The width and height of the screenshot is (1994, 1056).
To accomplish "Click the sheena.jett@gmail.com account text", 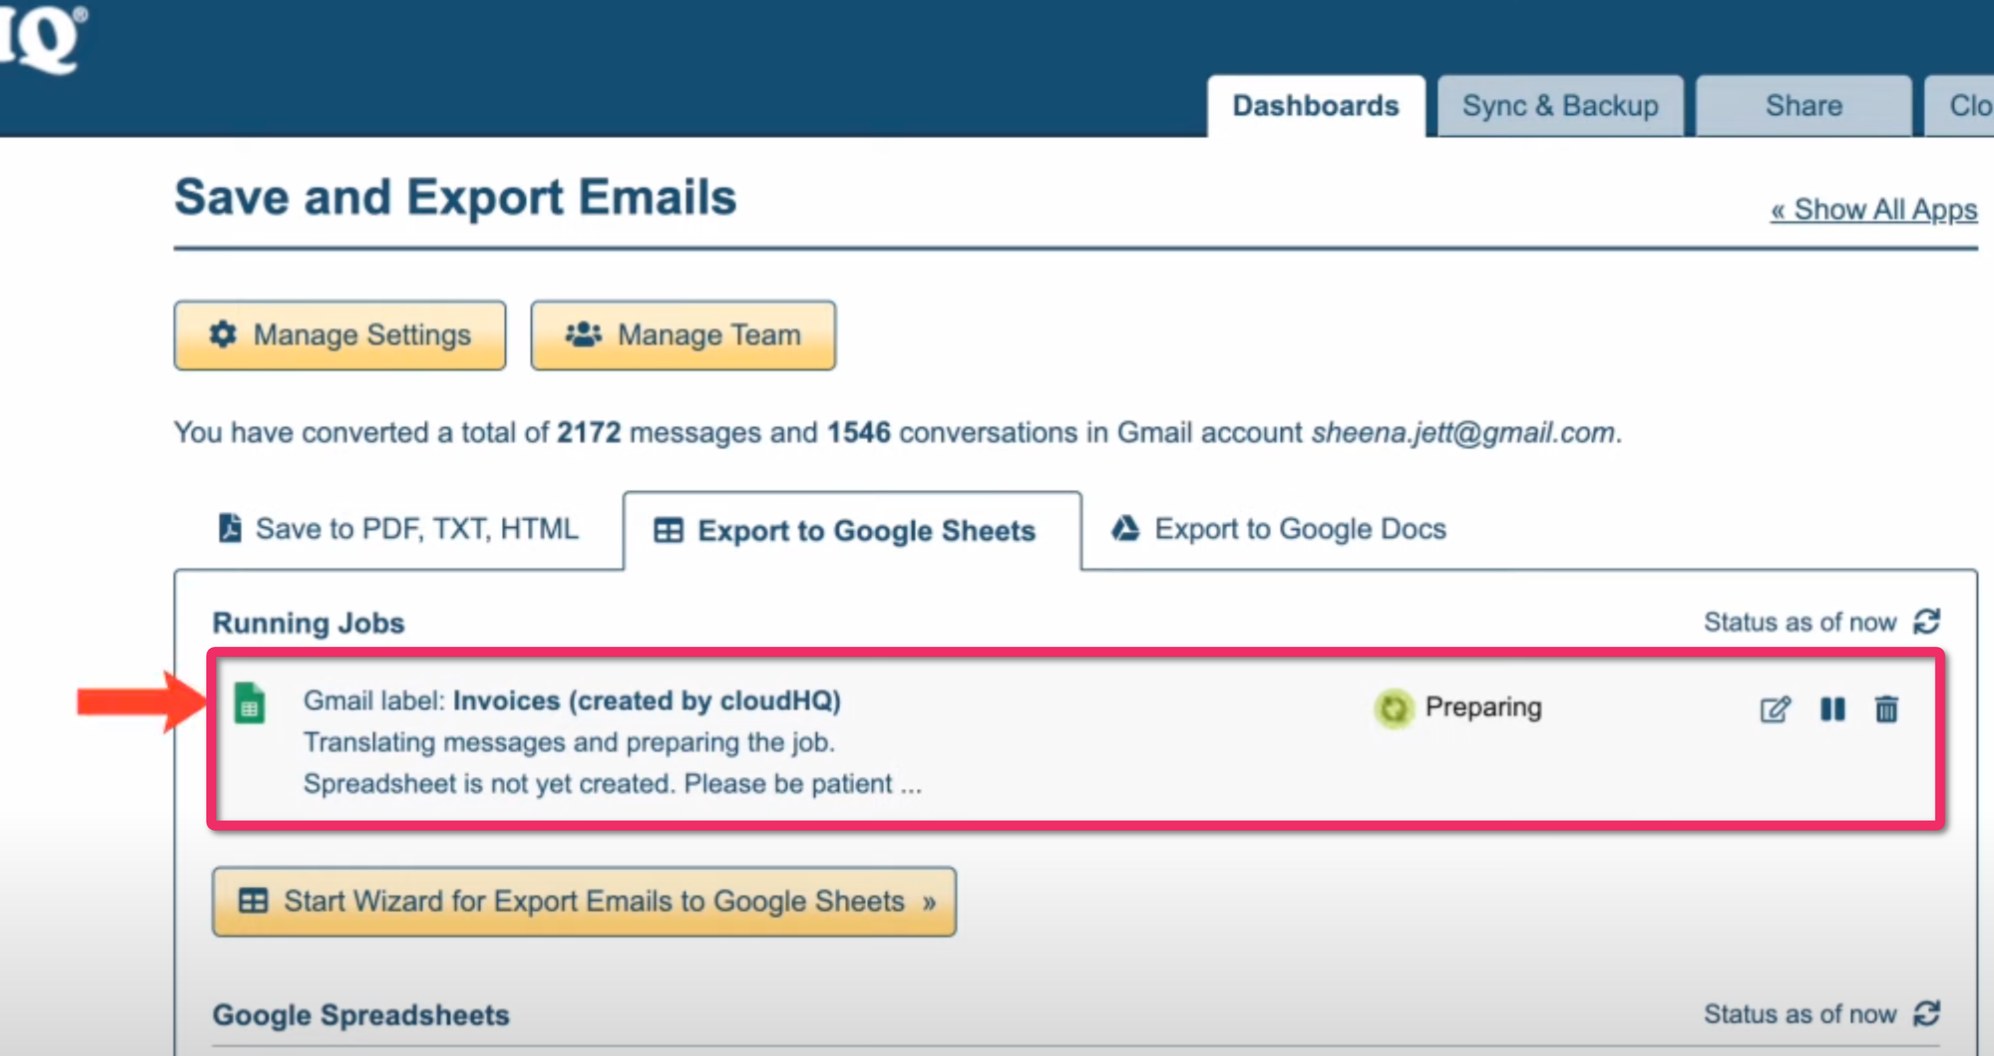I will click(x=1463, y=433).
